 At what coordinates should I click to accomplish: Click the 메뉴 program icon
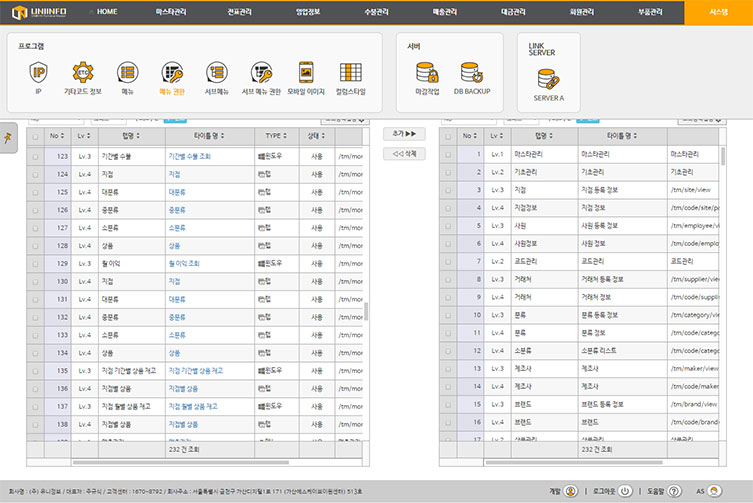coord(127,73)
